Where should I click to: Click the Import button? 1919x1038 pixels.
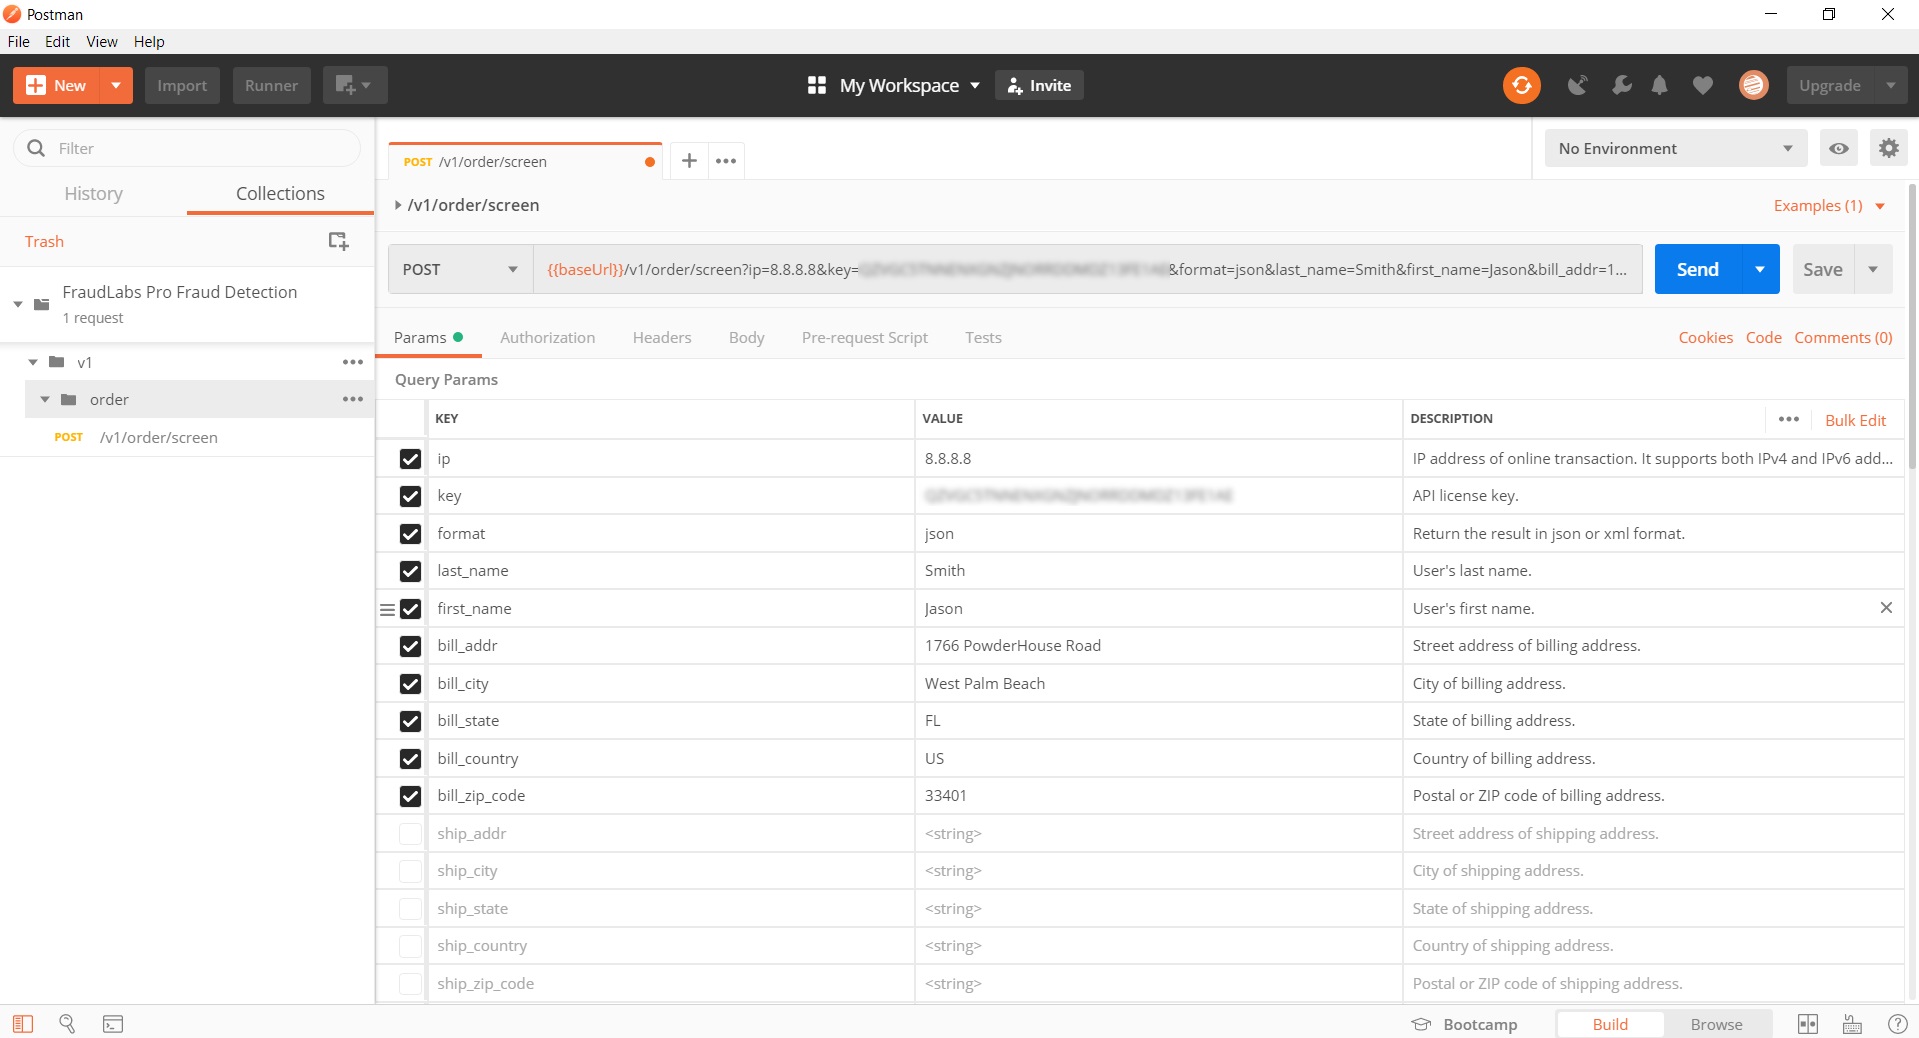[x=182, y=85]
